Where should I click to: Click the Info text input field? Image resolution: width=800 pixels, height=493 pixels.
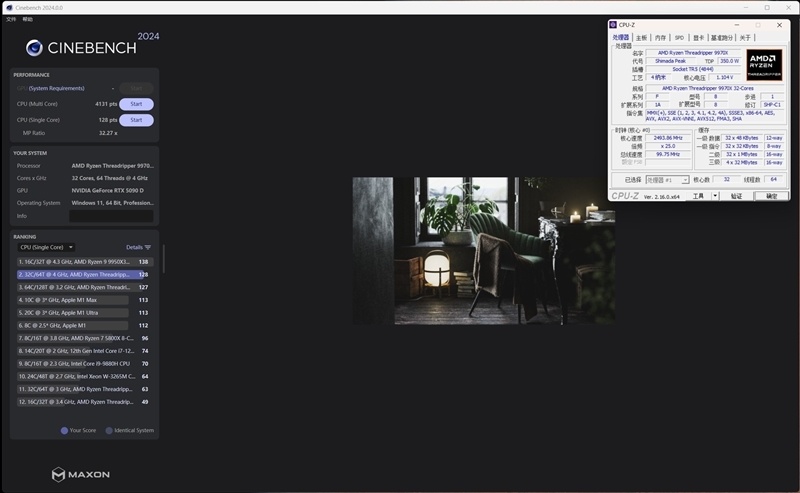(111, 216)
